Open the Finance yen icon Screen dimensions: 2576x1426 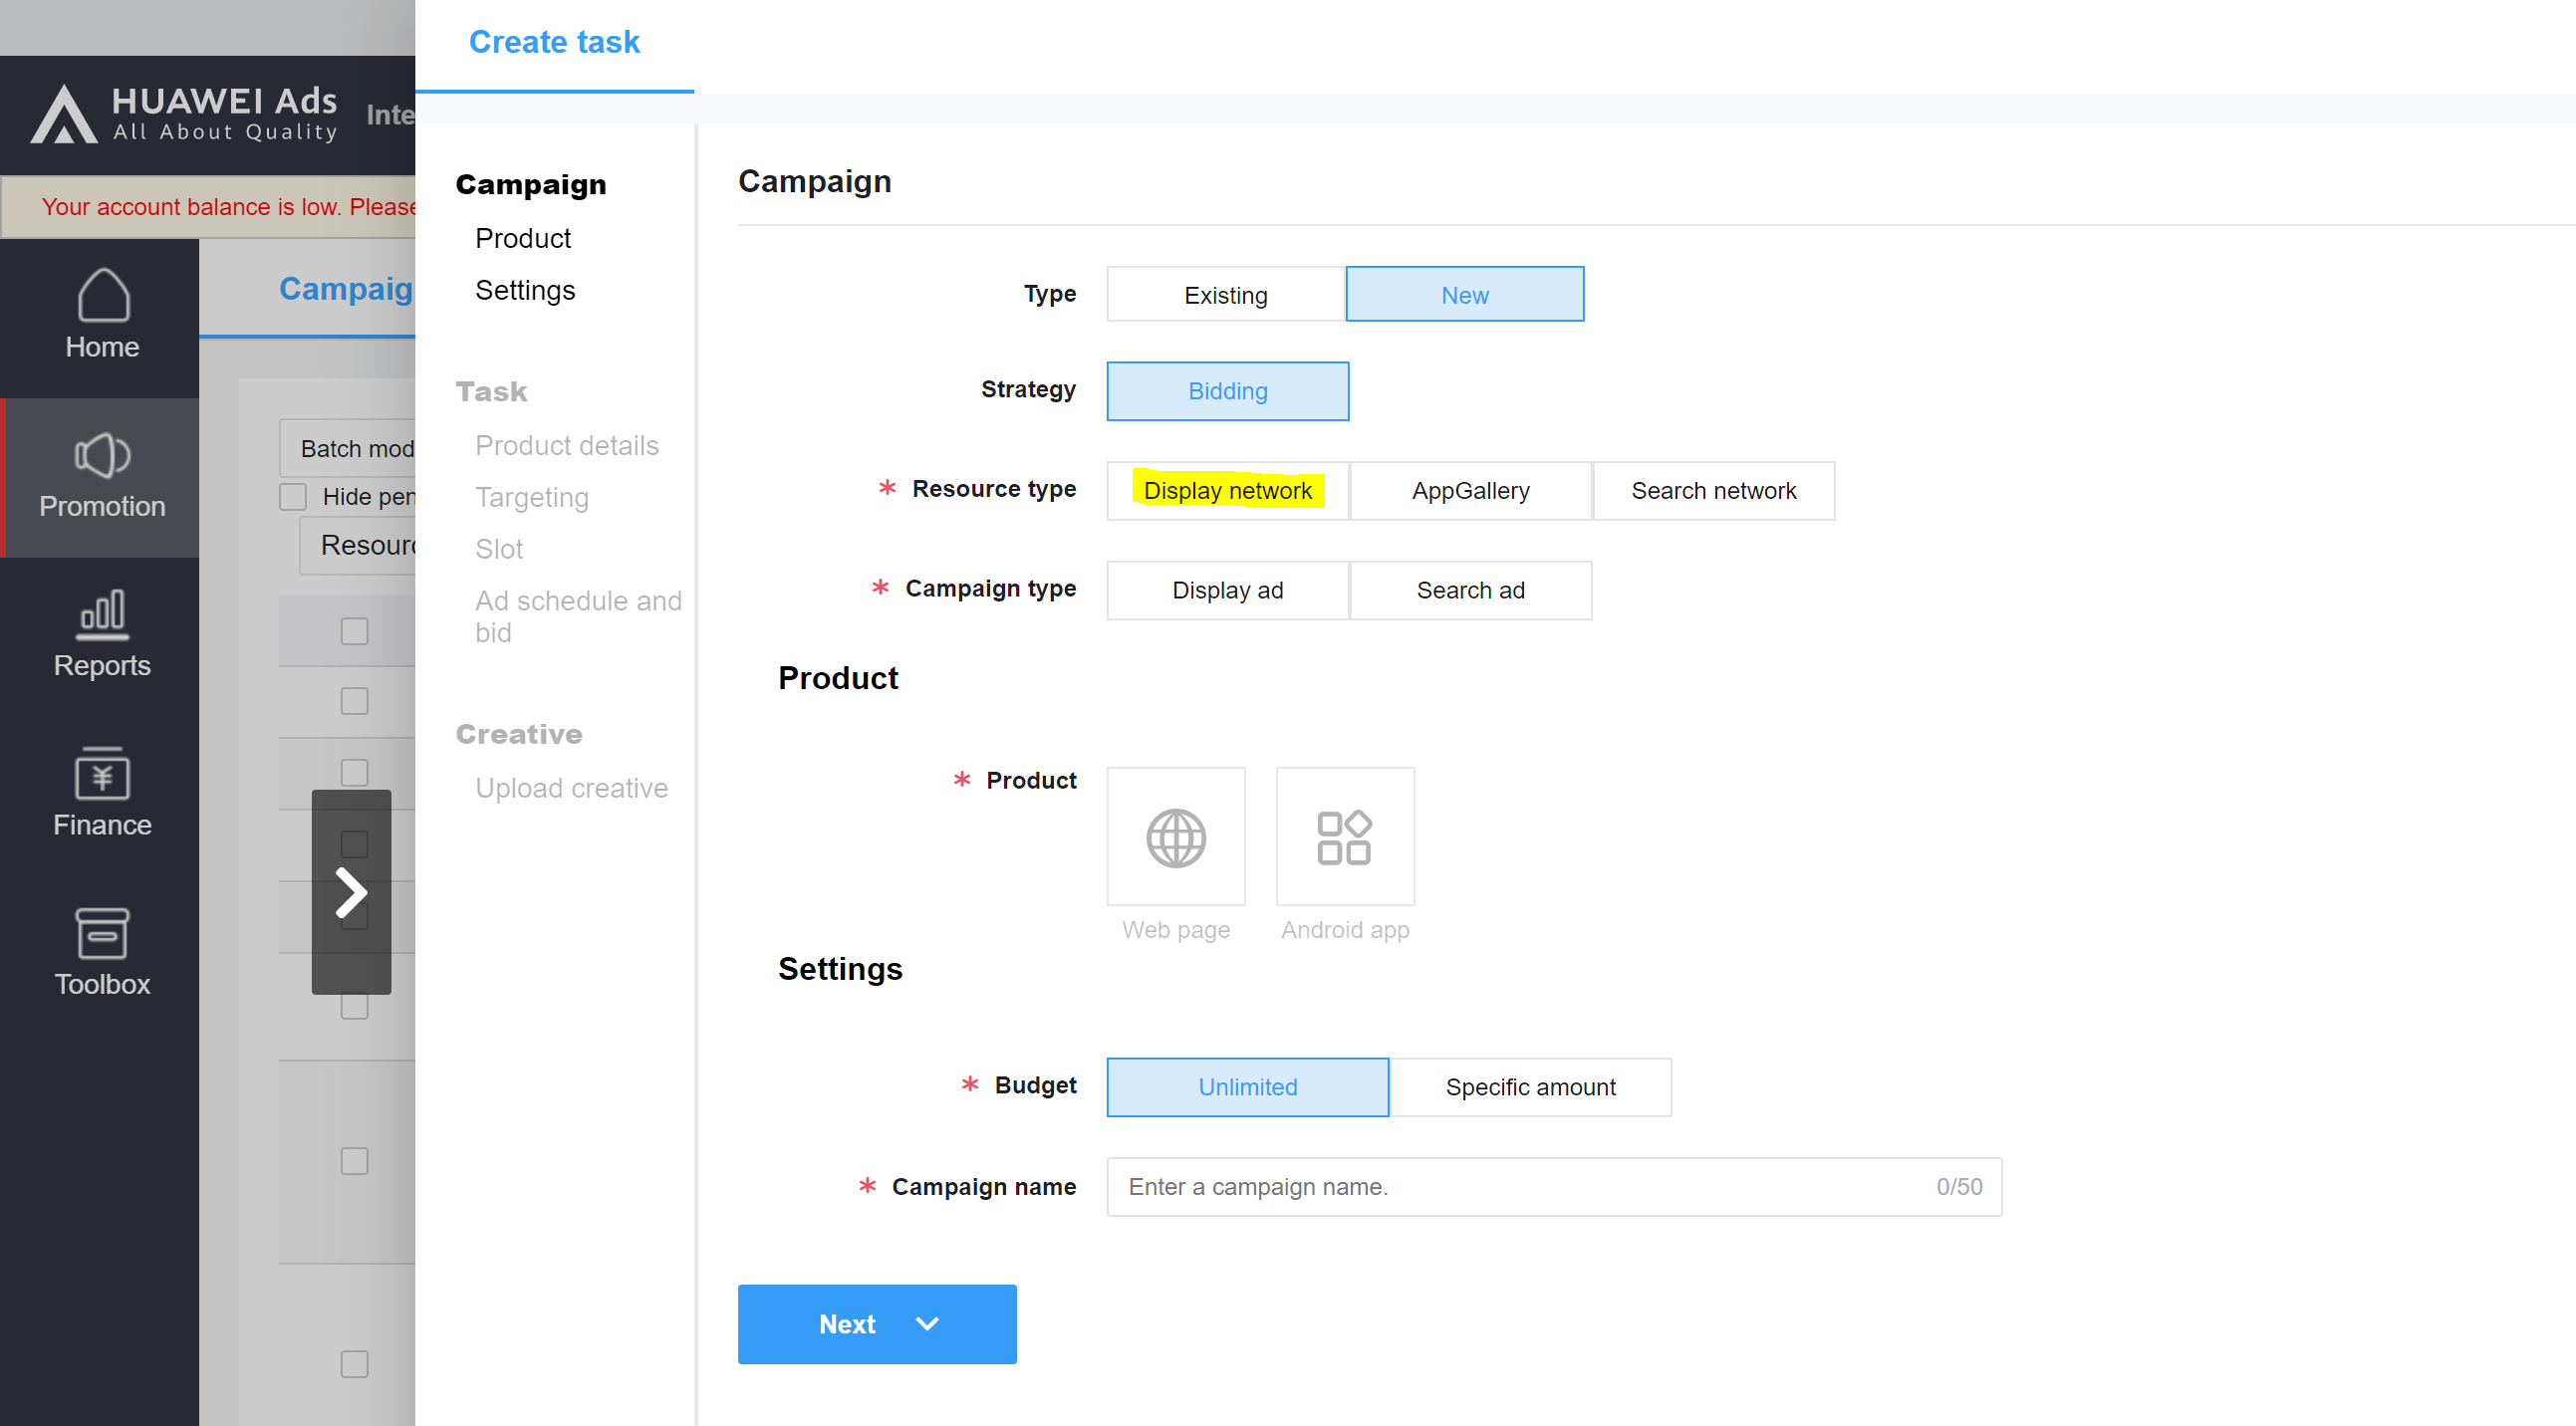pos(102,773)
